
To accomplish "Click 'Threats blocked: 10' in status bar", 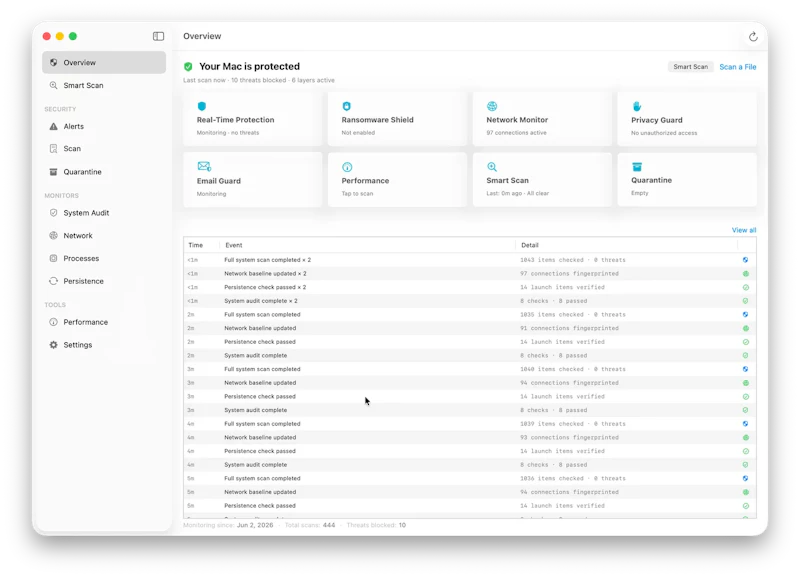I will (376, 525).
